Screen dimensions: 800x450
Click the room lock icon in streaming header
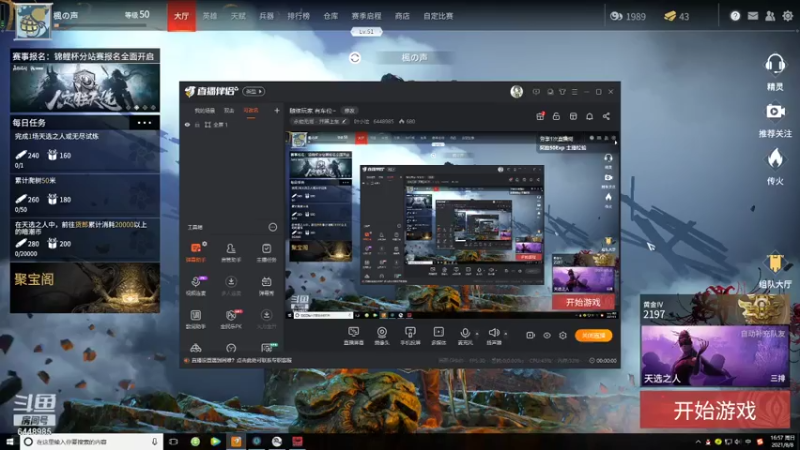coord(556,116)
